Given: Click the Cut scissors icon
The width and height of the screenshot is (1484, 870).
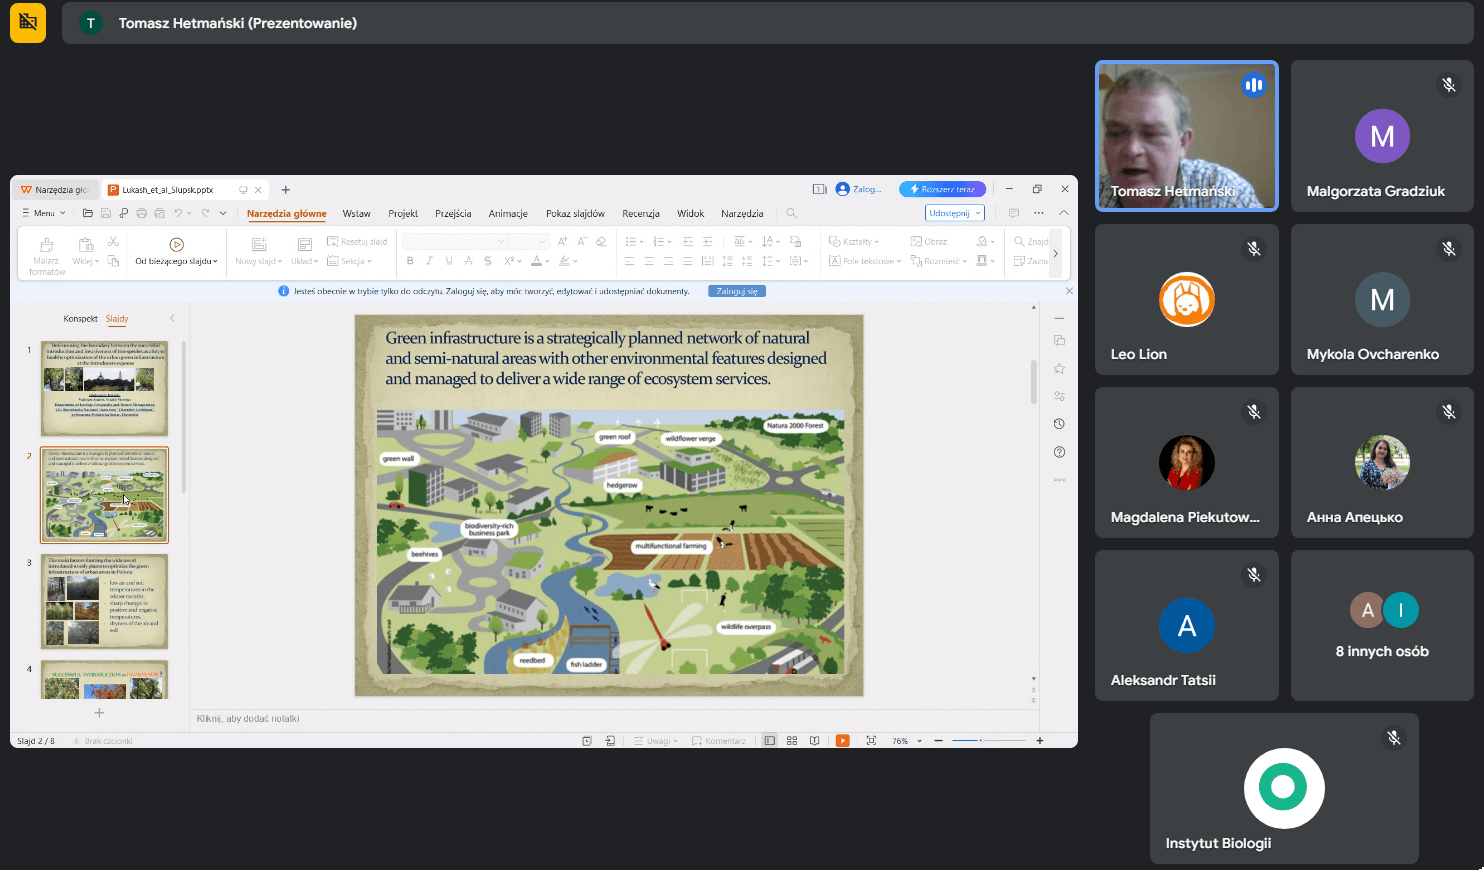Looking at the screenshot, I should click(113, 242).
